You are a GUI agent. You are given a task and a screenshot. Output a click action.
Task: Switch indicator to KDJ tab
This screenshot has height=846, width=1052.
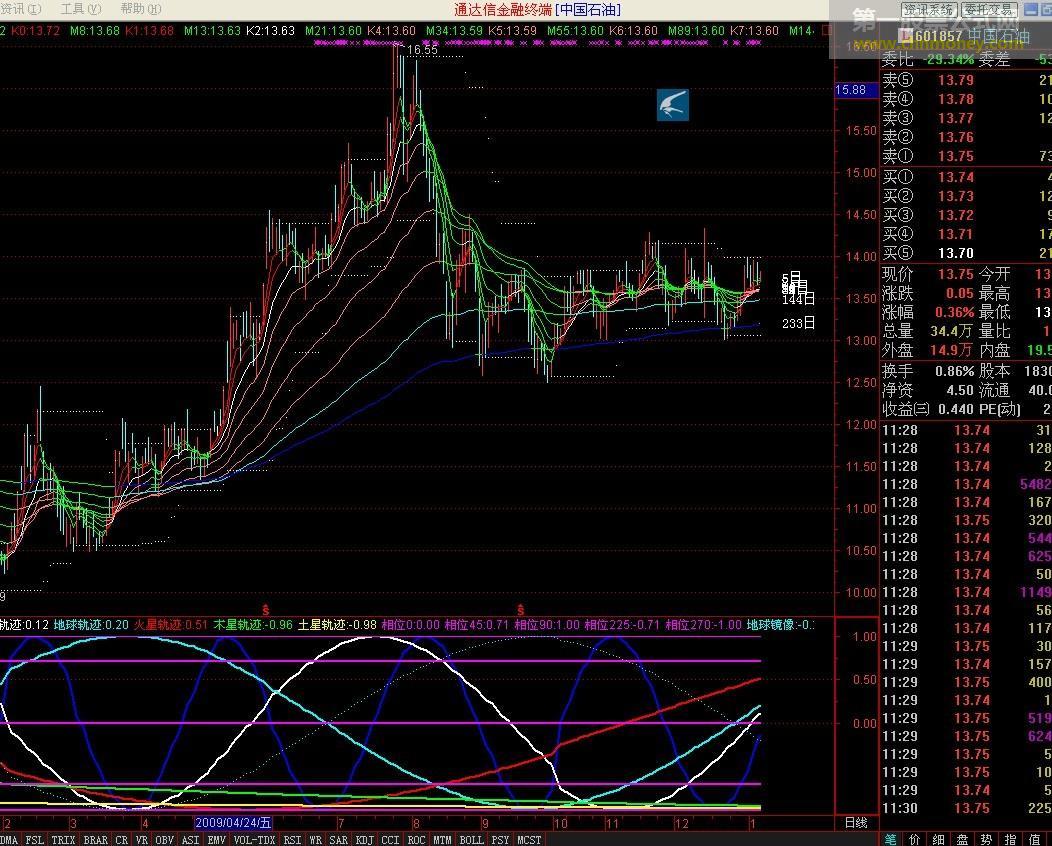click(x=364, y=840)
